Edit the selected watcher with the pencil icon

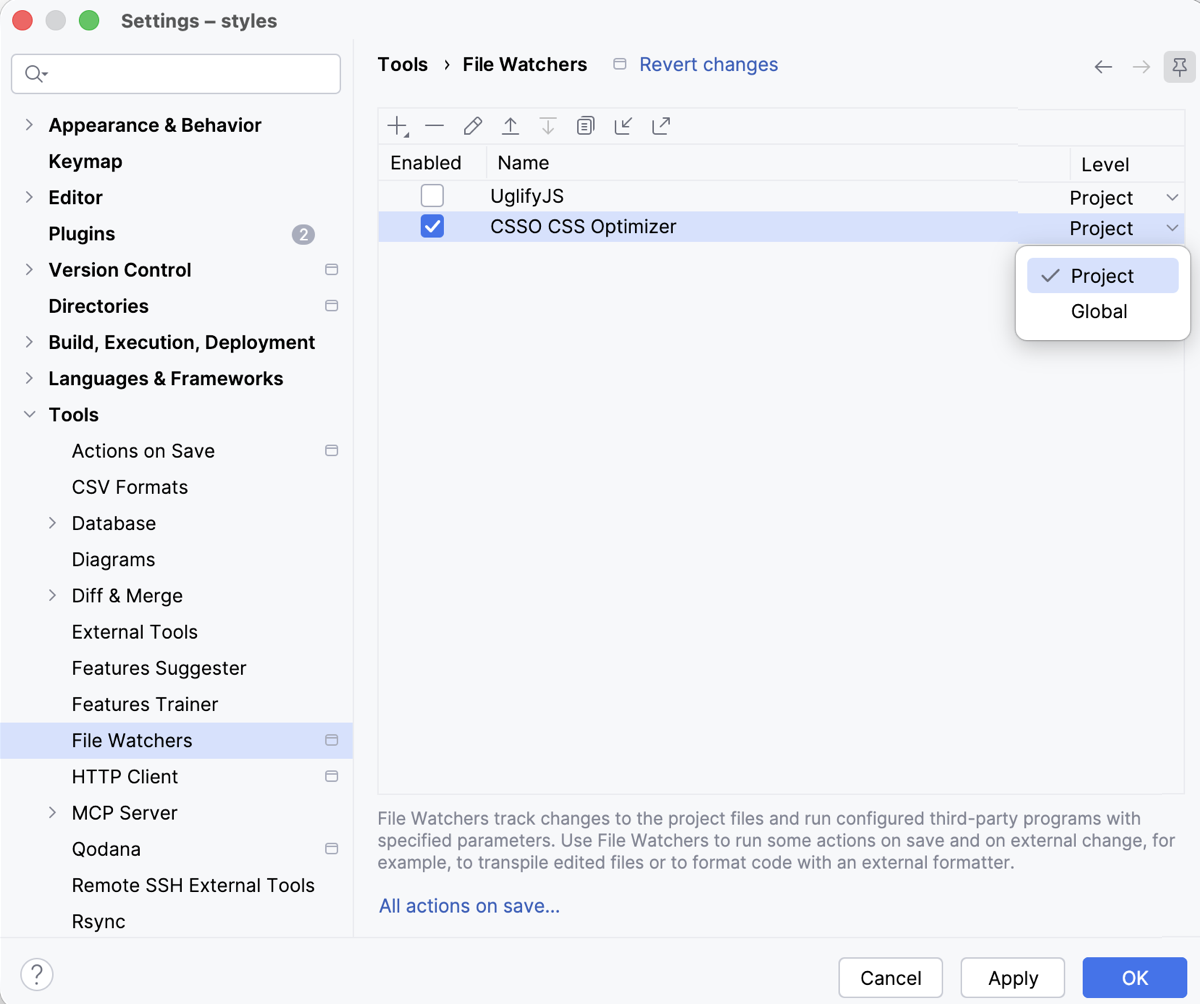473,126
